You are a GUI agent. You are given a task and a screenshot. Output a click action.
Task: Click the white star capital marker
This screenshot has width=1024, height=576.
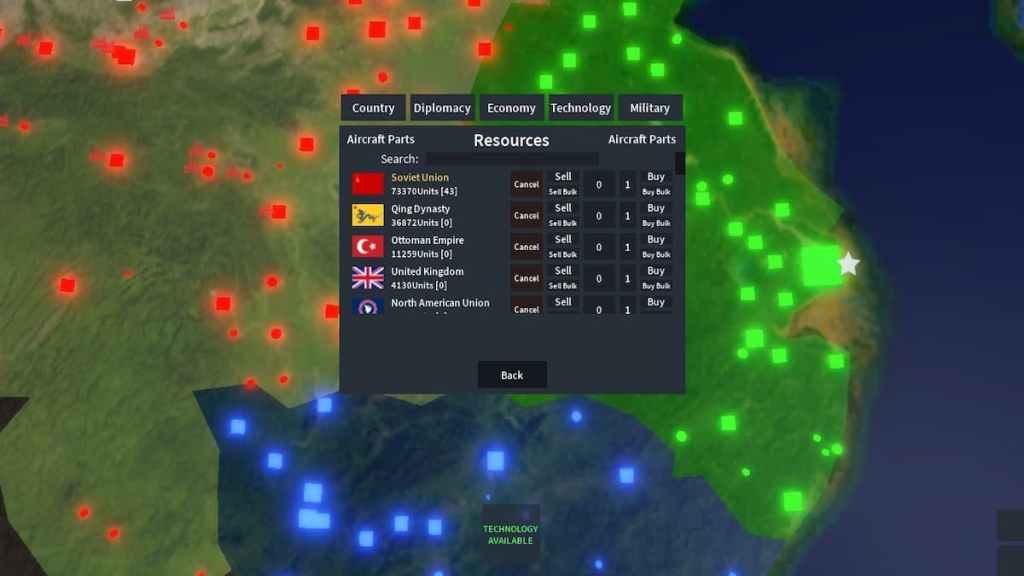848,265
